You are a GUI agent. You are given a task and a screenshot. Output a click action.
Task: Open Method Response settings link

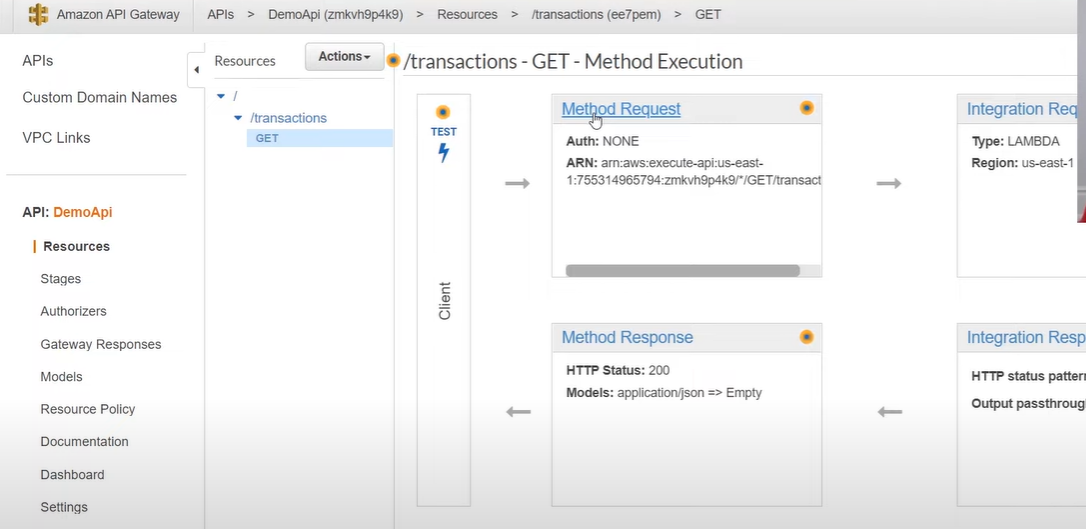(627, 338)
